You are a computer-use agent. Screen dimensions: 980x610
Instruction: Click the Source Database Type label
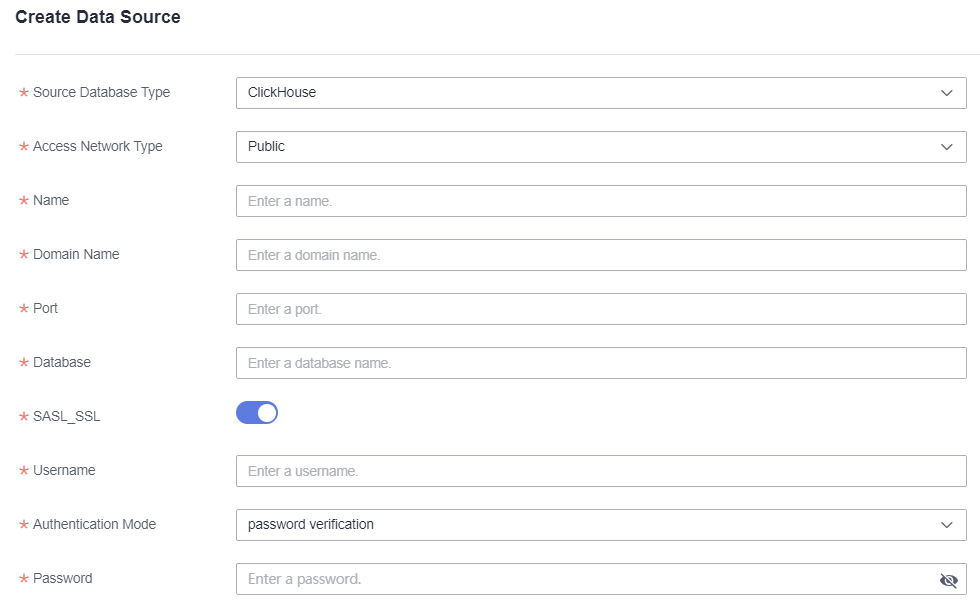pos(101,93)
